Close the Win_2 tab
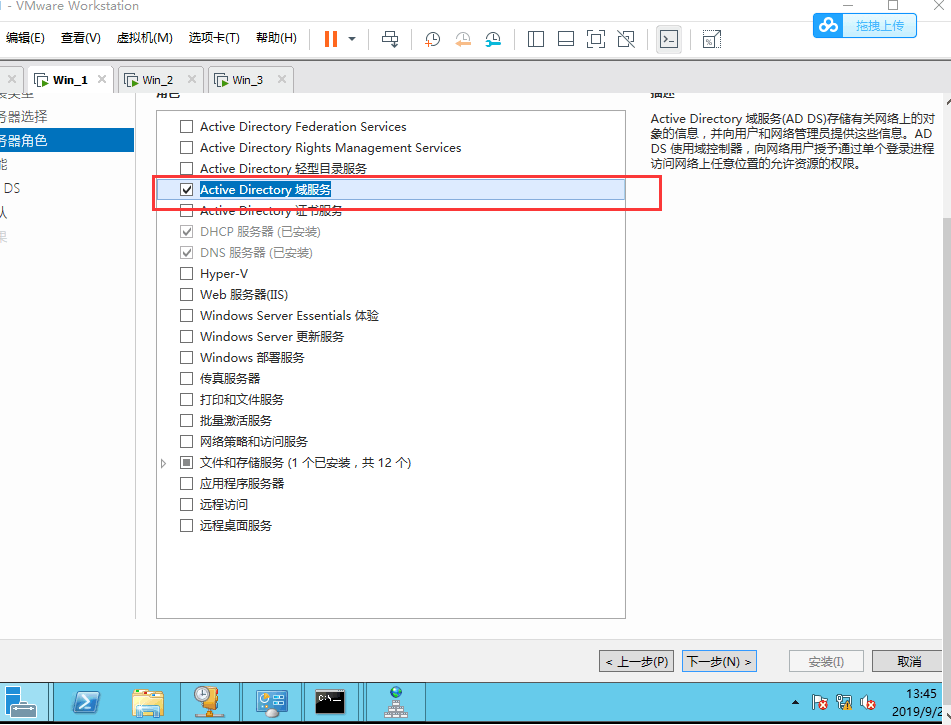Screen dimensions: 951x725 (x=192, y=79)
